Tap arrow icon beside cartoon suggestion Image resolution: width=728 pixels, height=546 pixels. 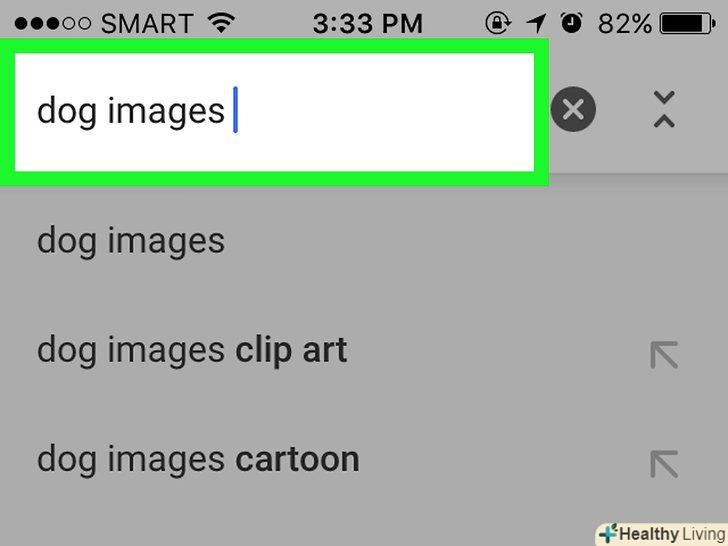[x=664, y=463]
